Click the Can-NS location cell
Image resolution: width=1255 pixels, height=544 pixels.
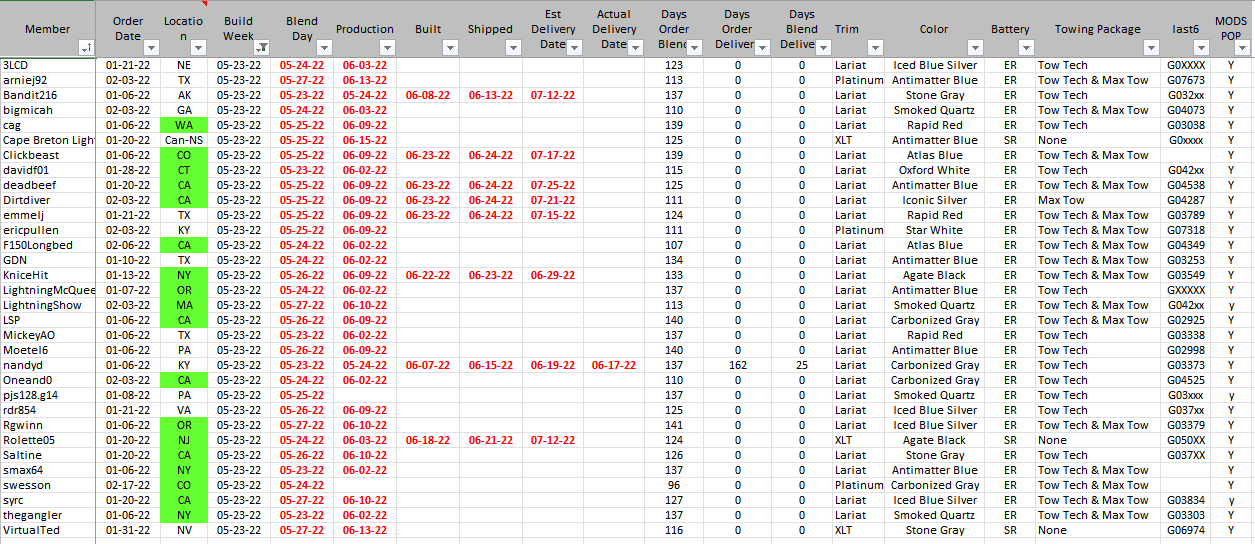pyautogui.click(x=184, y=140)
